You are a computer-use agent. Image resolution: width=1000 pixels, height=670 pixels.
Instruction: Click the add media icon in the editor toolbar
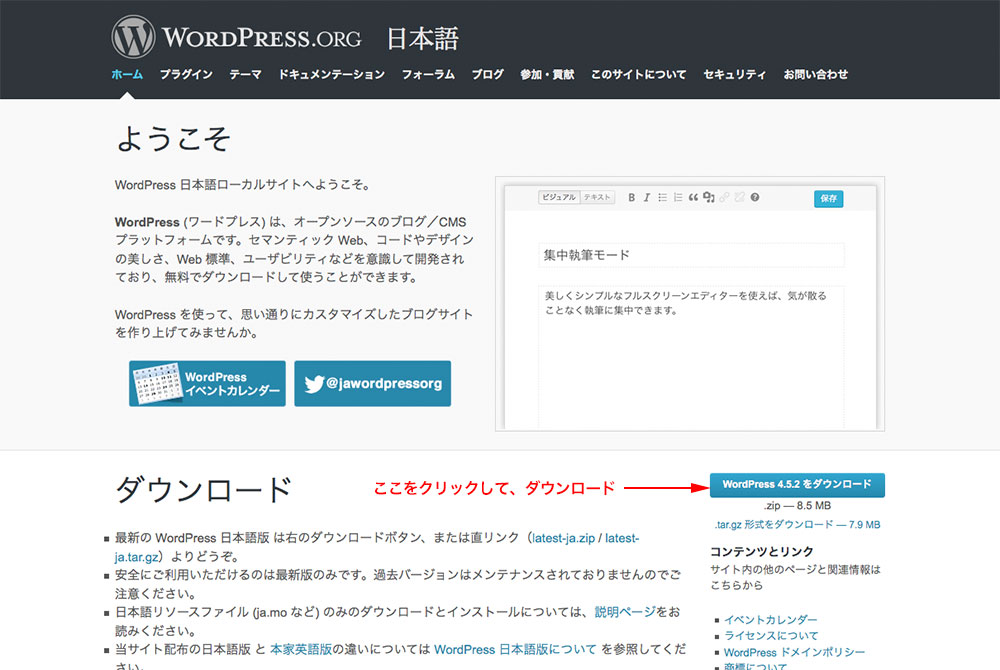click(x=709, y=198)
